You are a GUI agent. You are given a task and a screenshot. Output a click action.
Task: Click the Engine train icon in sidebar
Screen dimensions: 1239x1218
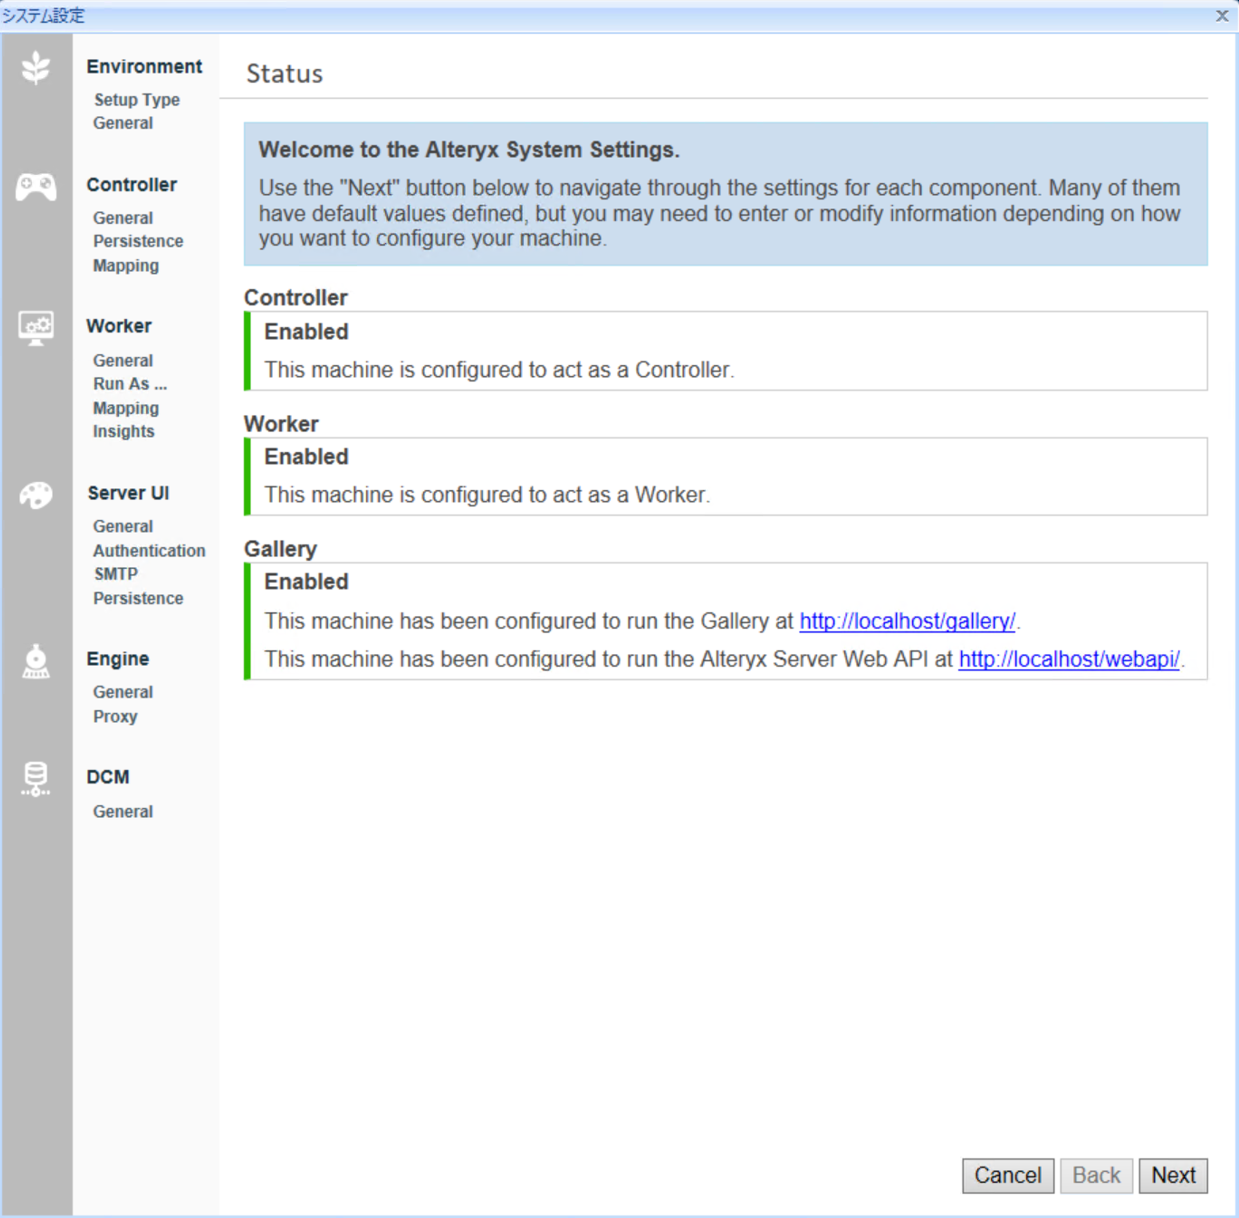tap(36, 660)
